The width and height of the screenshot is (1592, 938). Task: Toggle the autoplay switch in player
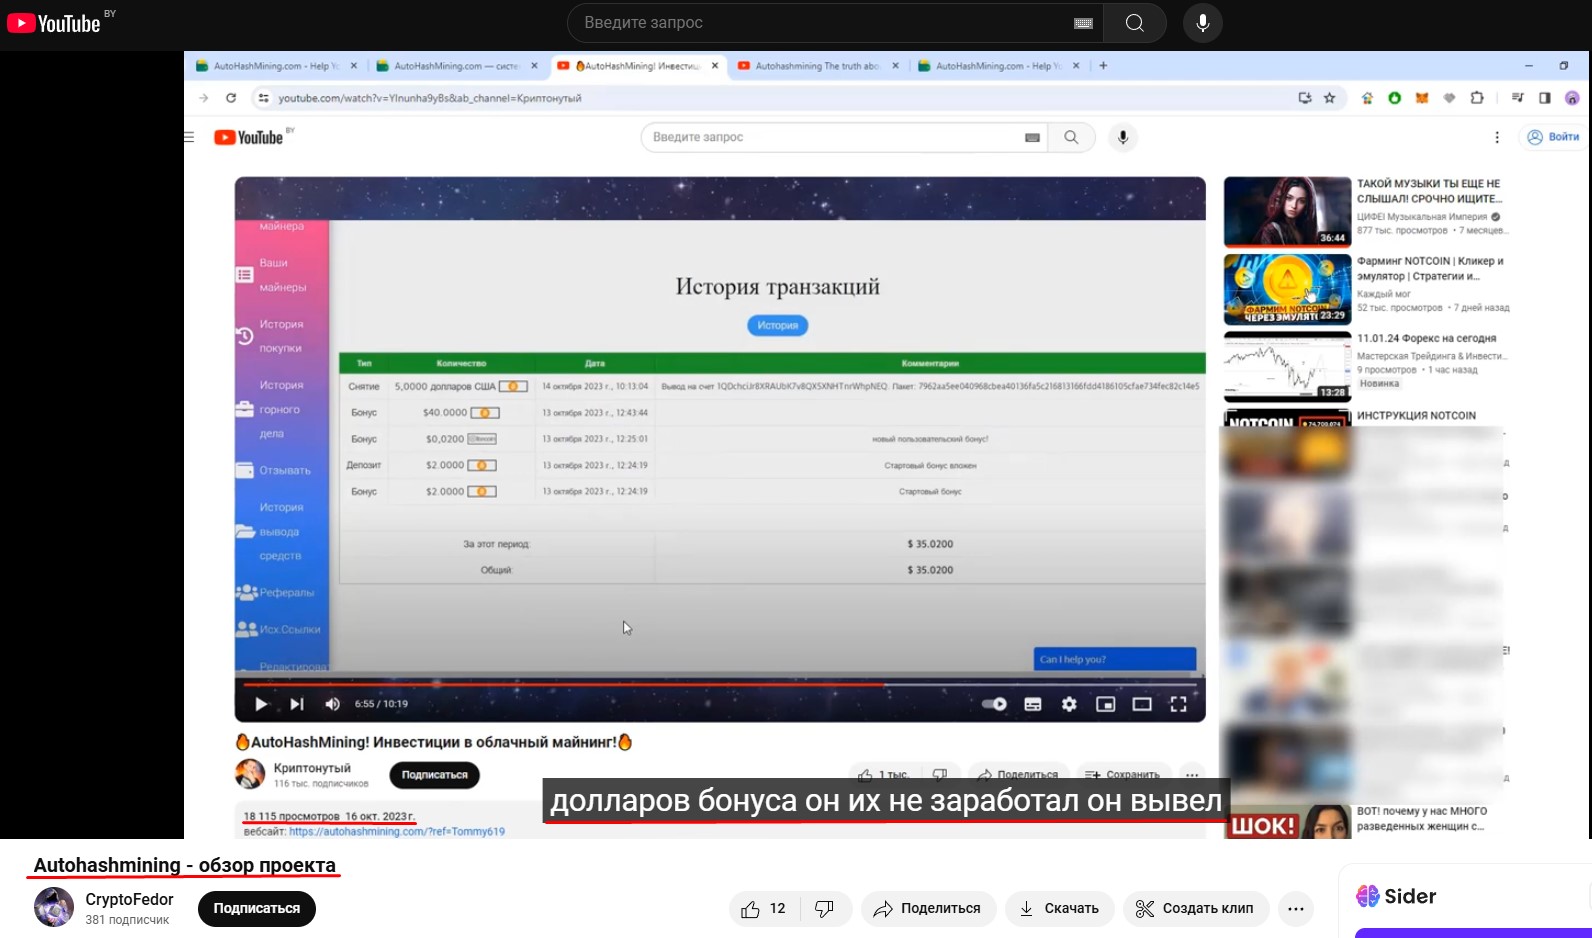[994, 704]
